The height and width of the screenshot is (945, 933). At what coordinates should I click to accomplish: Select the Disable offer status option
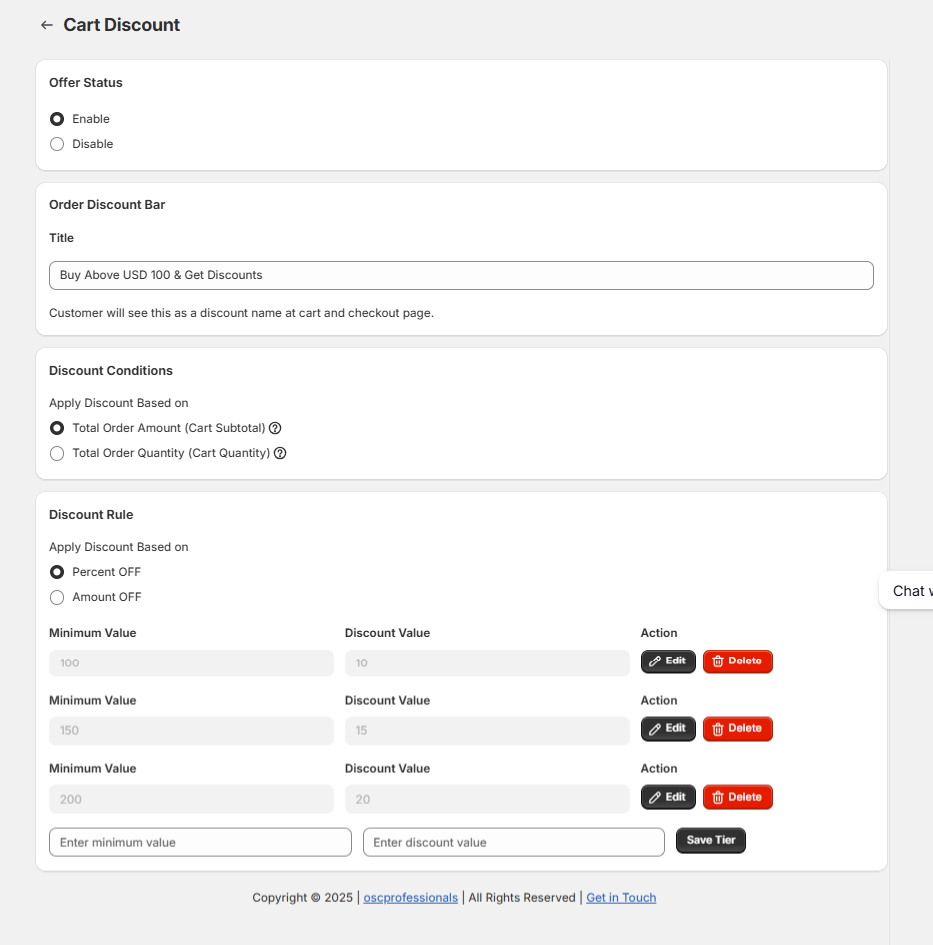point(57,144)
